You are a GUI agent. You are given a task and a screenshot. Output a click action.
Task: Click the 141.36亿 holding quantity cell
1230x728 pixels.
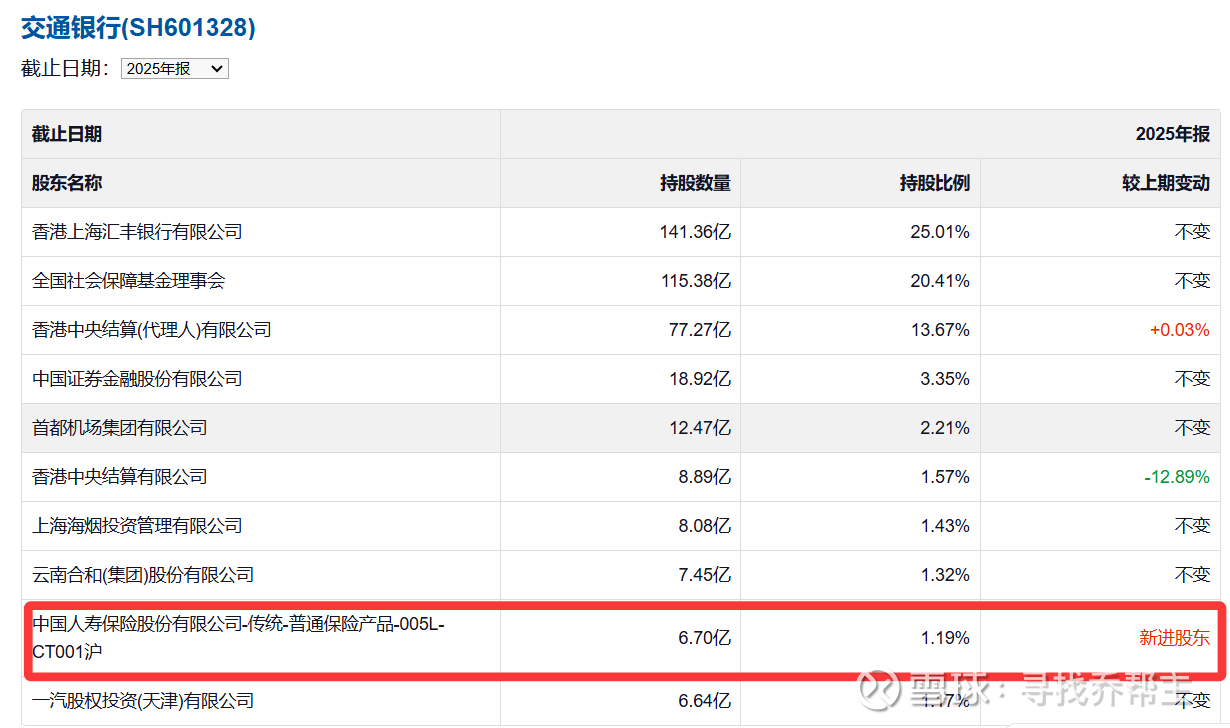click(x=695, y=232)
